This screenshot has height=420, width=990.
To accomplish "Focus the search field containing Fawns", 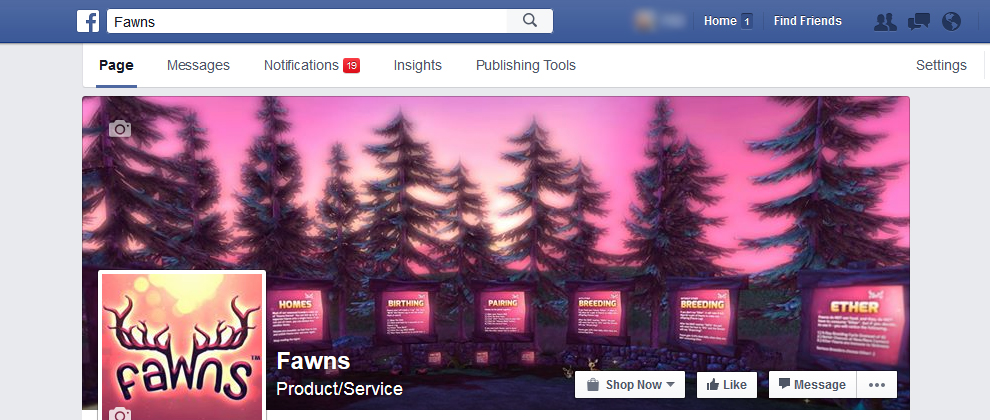I will coord(307,21).
